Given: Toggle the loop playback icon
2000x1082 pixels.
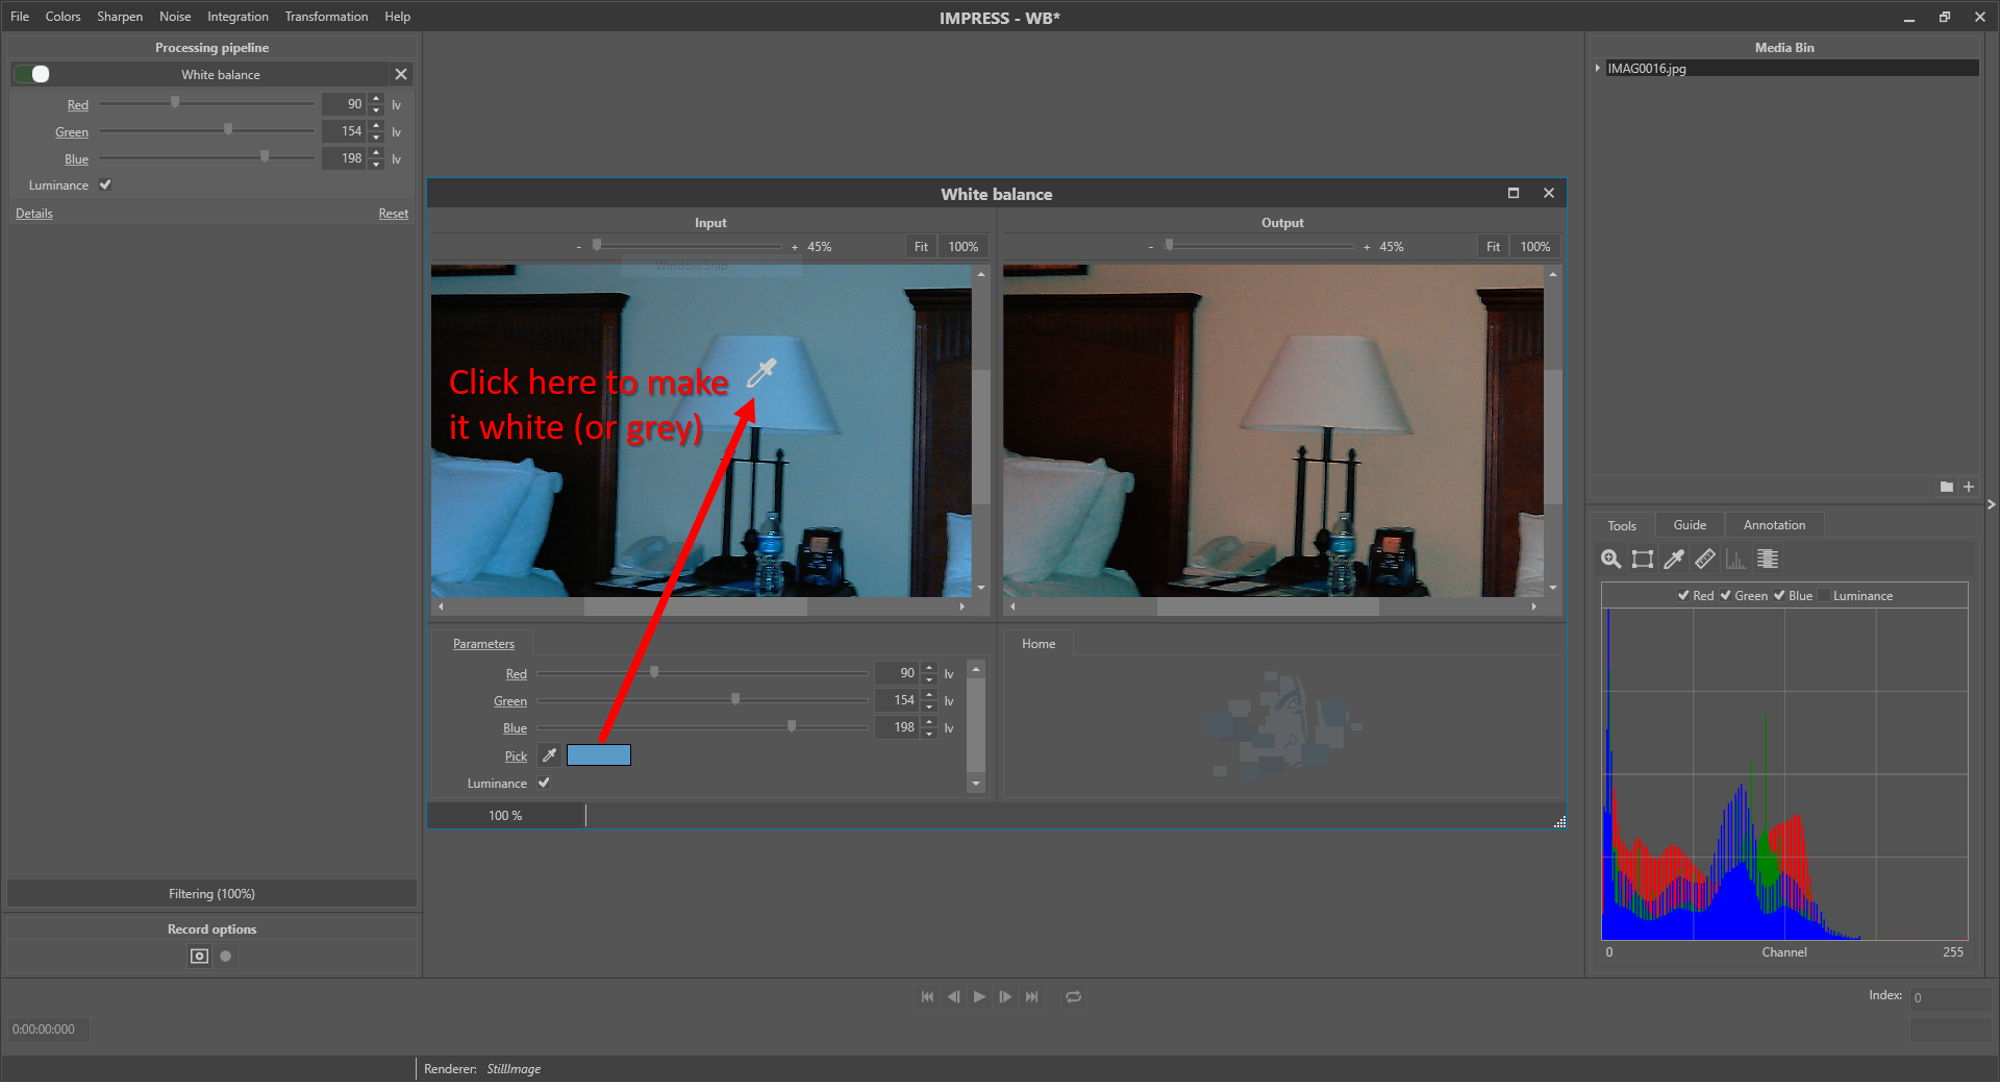Looking at the screenshot, I should click(x=1073, y=997).
